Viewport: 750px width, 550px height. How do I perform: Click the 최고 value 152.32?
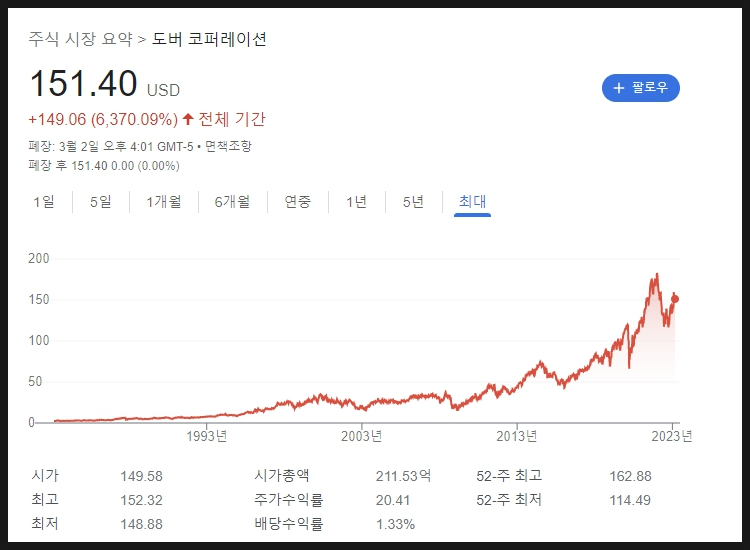pos(142,500)
